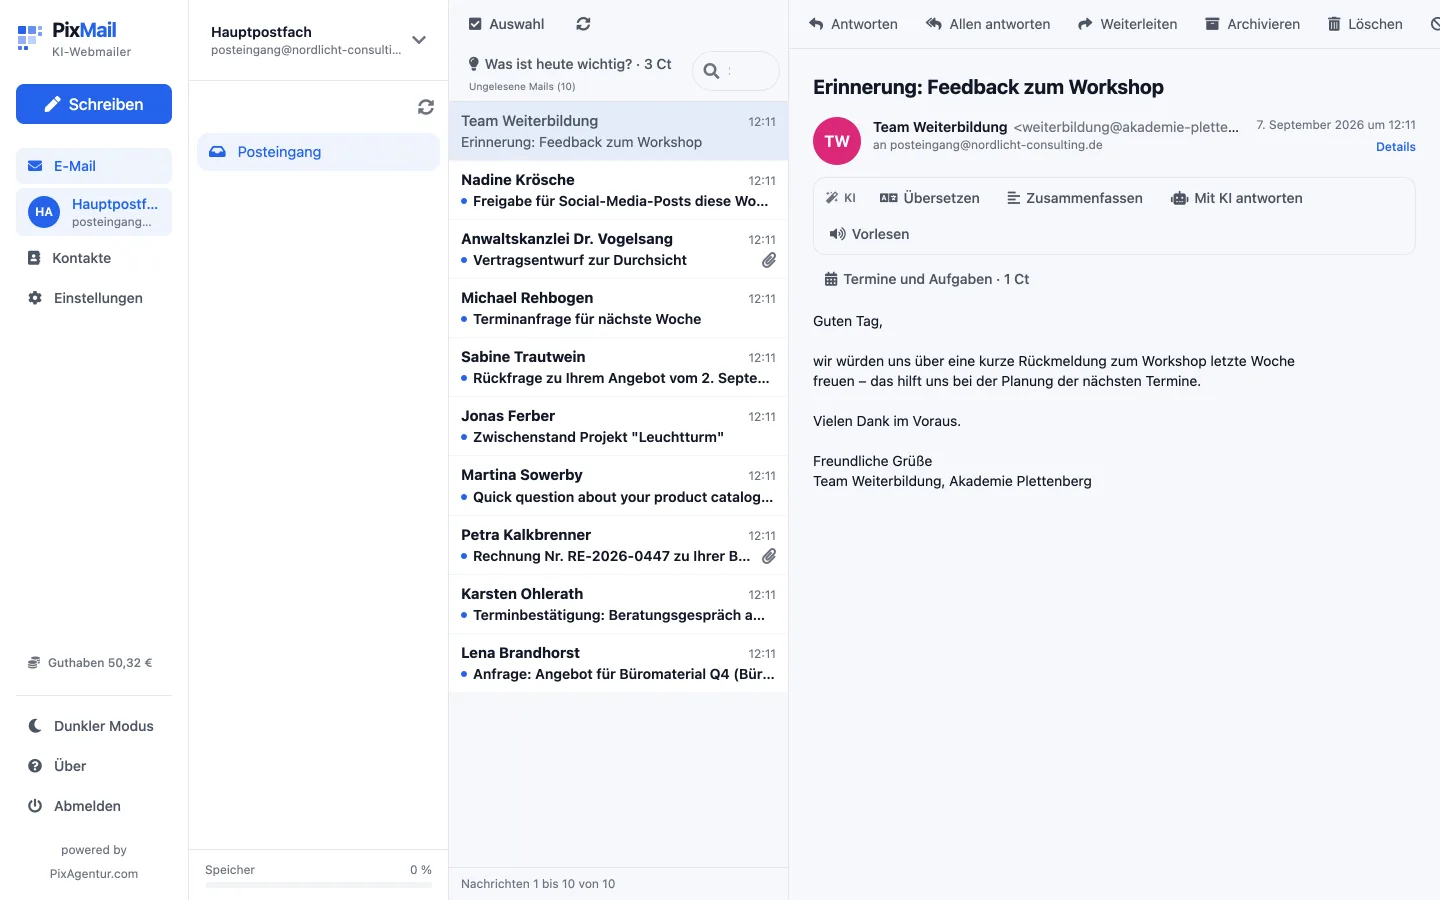Open Lena Brandhorst's Büromaterial request email

click(618, 663)
